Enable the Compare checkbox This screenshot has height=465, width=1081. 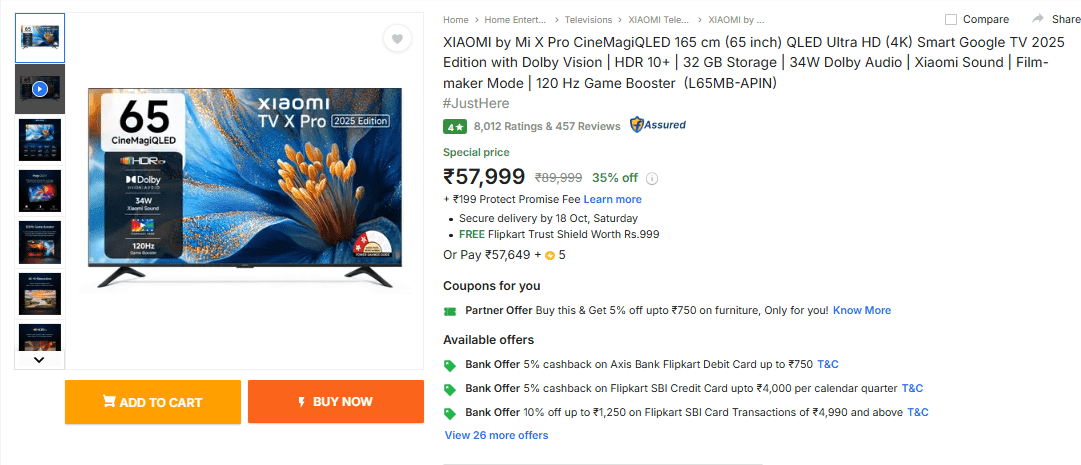coord(951,19)
